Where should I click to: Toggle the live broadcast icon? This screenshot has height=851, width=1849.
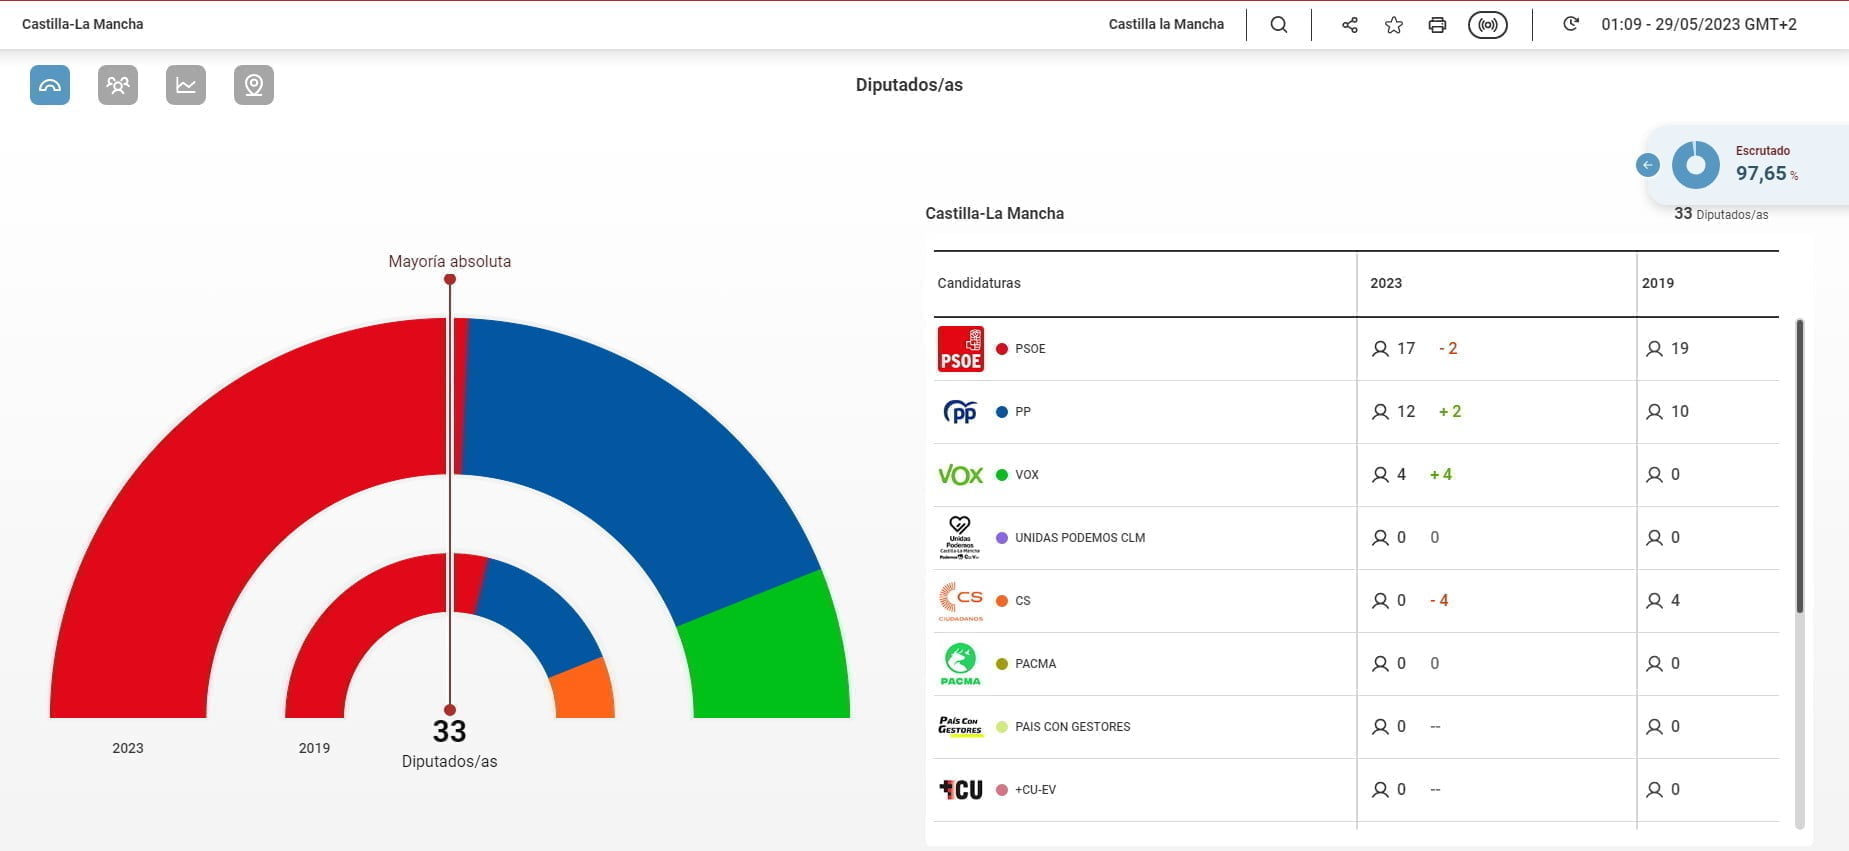point(1487,25)
